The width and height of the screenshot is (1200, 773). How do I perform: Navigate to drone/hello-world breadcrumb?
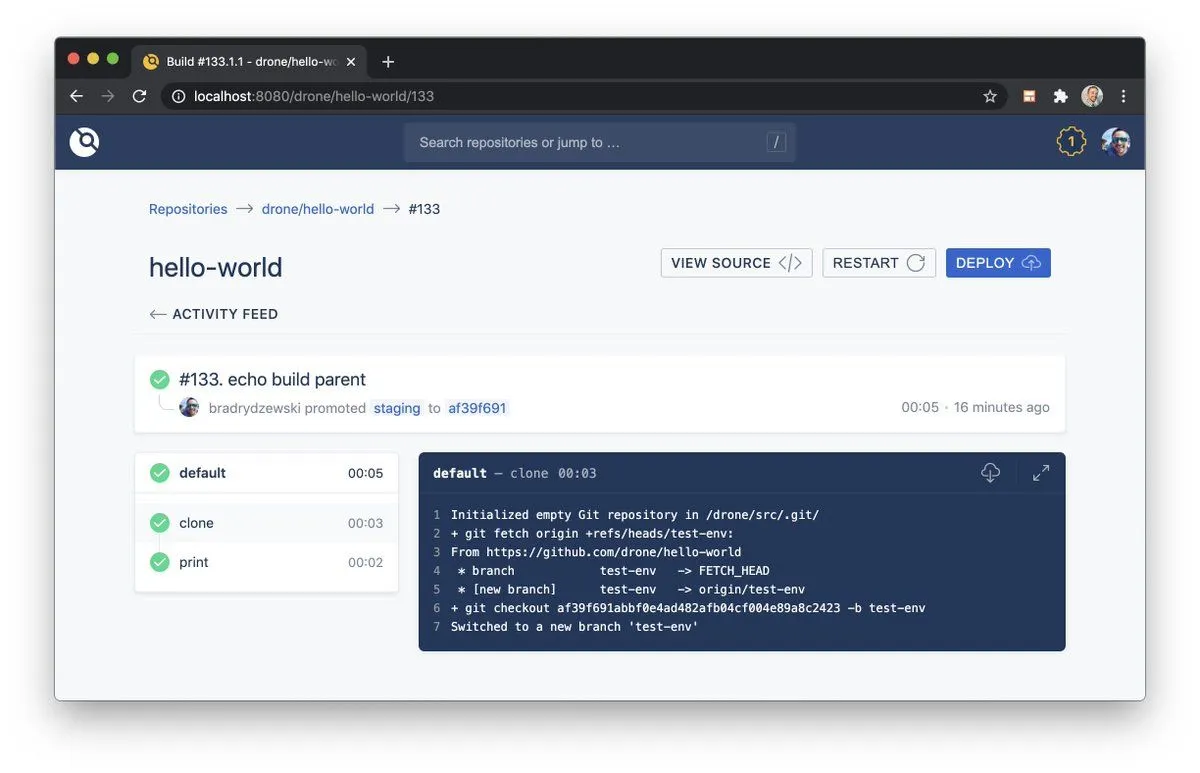(318, 209)
